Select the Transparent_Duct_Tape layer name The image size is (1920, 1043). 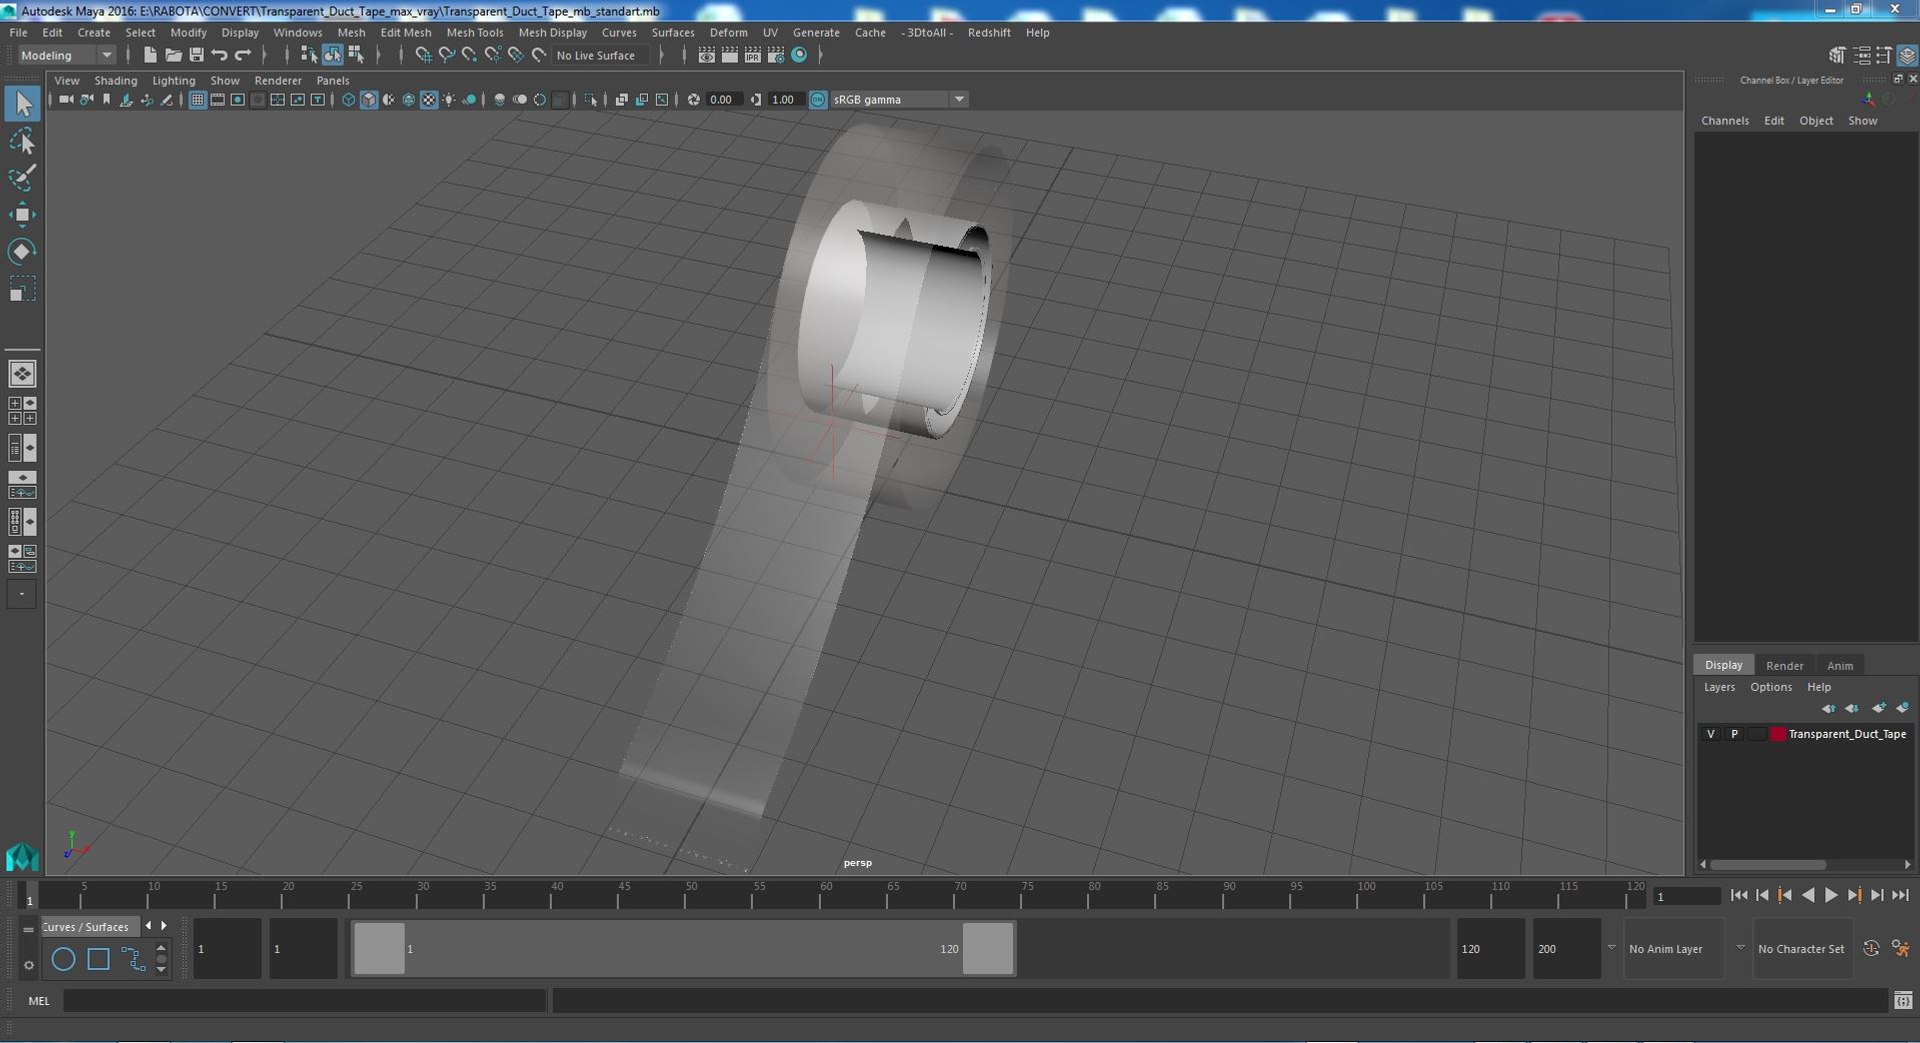click(x=1847, y=734)
